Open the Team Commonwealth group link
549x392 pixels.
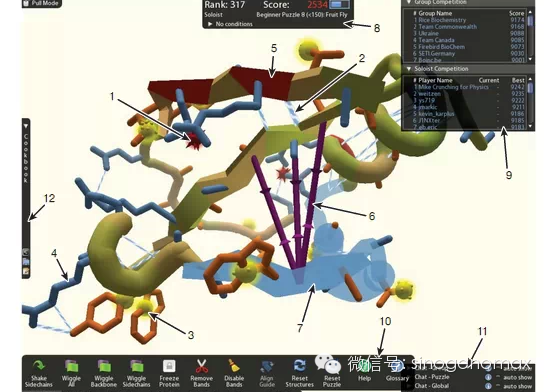click(447, 27)
